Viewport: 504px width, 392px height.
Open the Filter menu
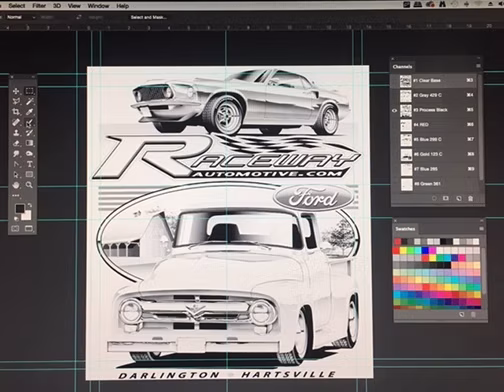[x=39, y=6]
